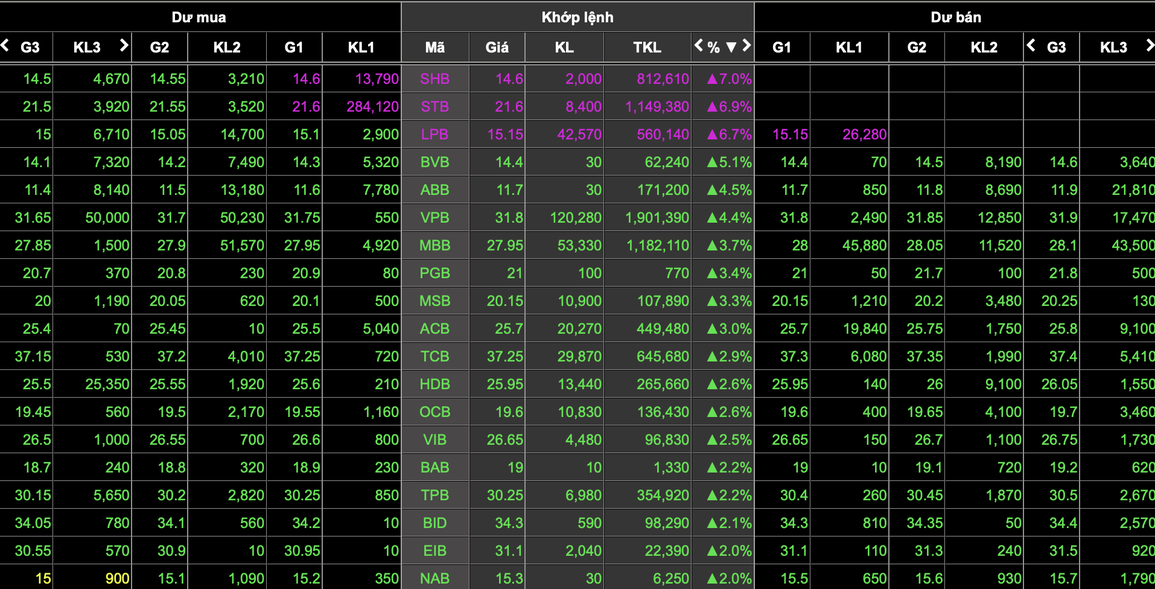Open the VIB stock symbol
Image resolution: width=1155 pixels, height=589 pixels.
(x=435, y=440)
